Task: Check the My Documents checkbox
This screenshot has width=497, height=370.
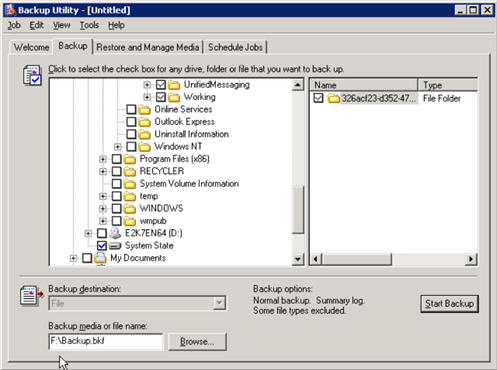Action: pyautogui.click(x=87, y=258)
